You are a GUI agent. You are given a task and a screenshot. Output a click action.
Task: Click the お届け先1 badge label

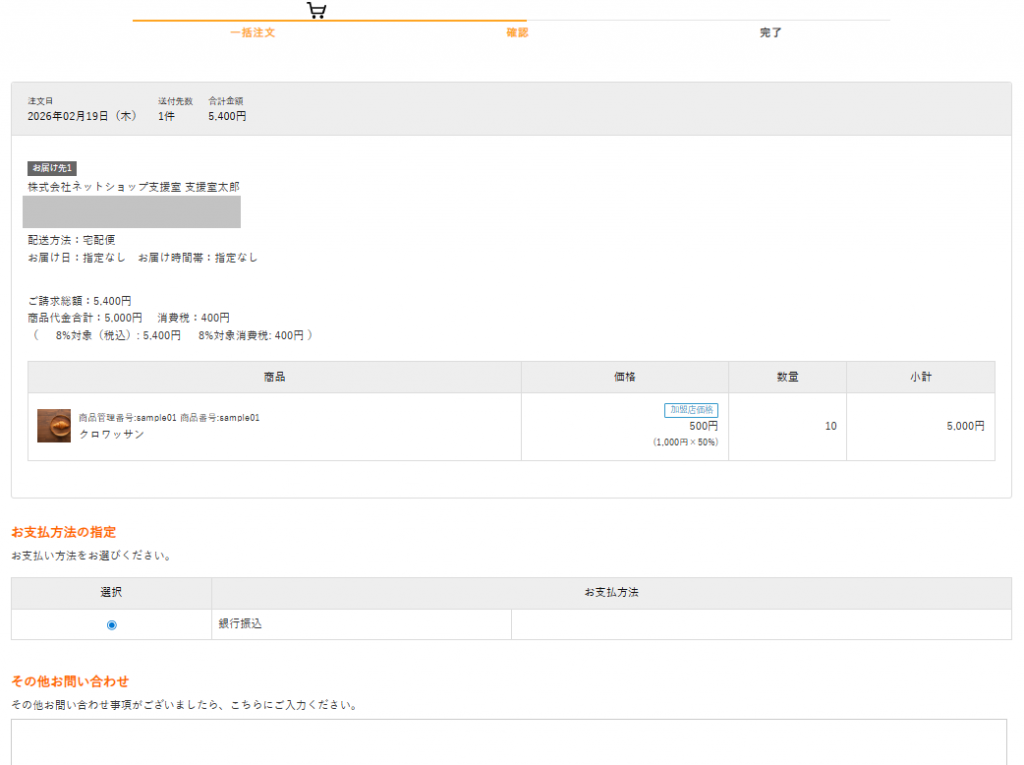52,168
